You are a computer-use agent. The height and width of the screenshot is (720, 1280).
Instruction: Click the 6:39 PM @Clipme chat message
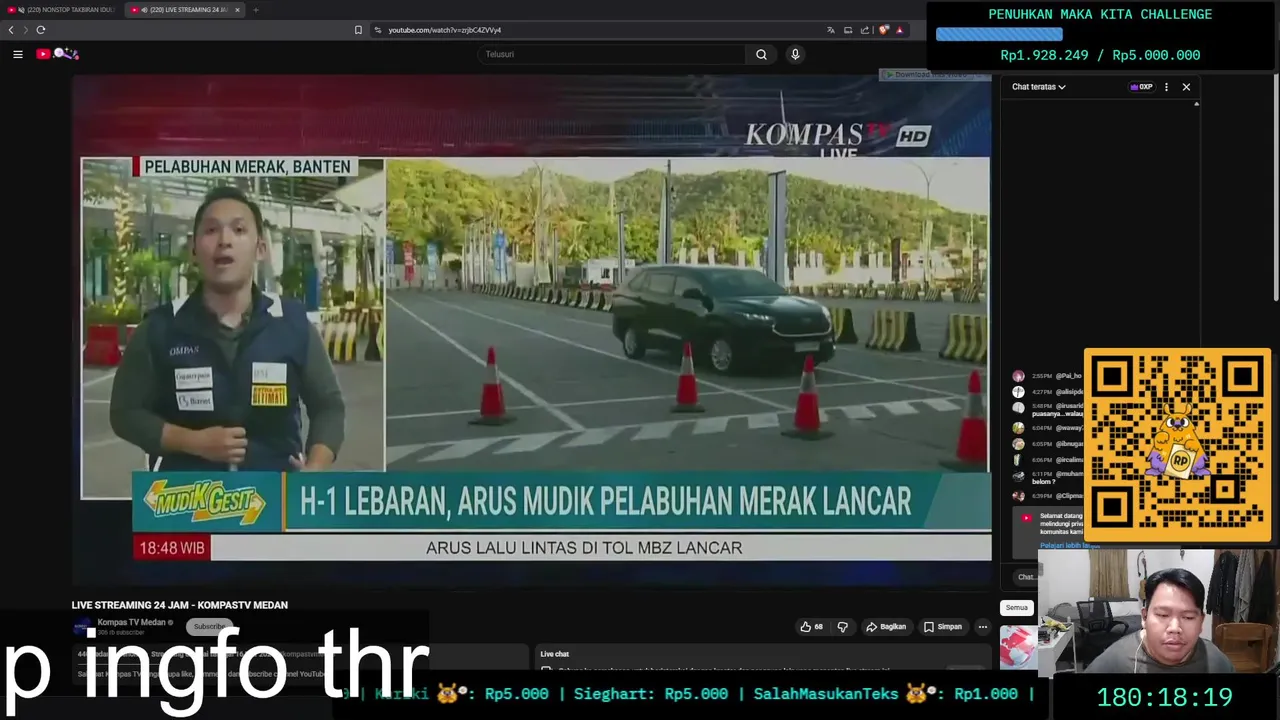click(x=1048, y=496)
